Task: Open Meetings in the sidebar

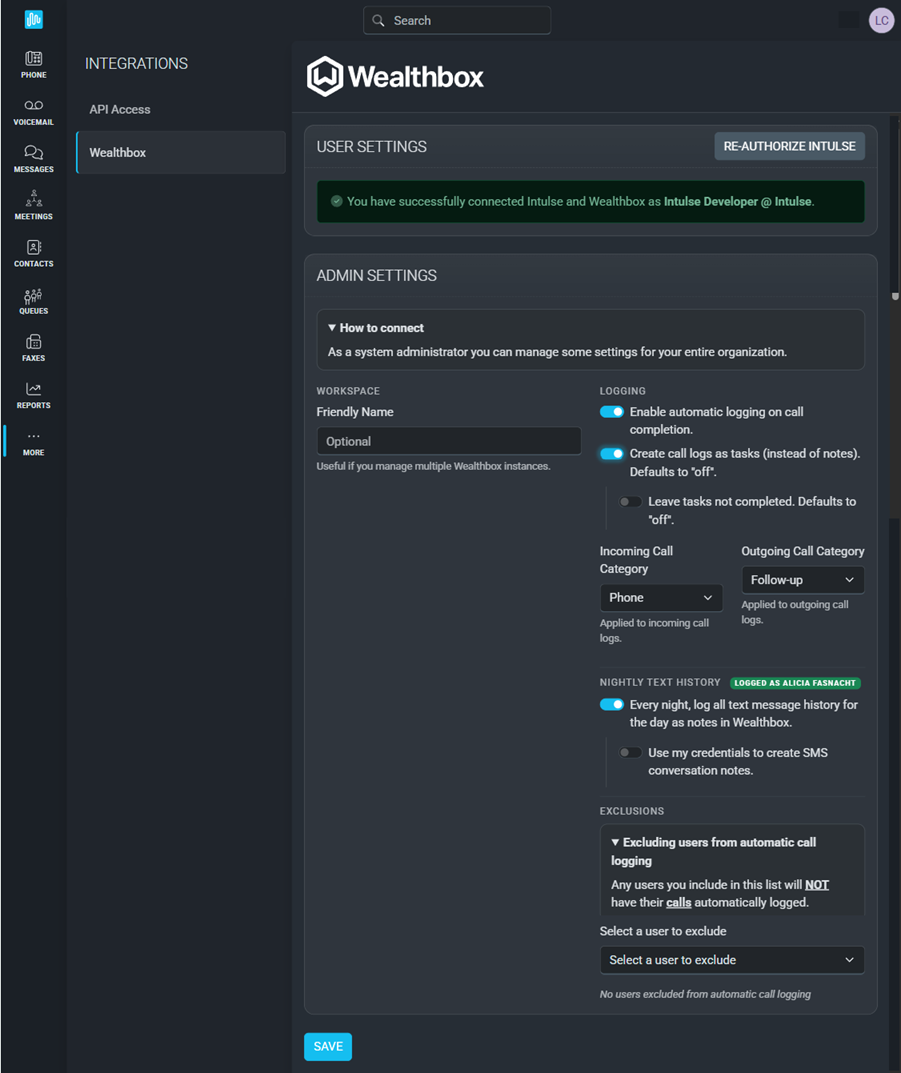Action: pyautogui.click(x=34, y=206)
